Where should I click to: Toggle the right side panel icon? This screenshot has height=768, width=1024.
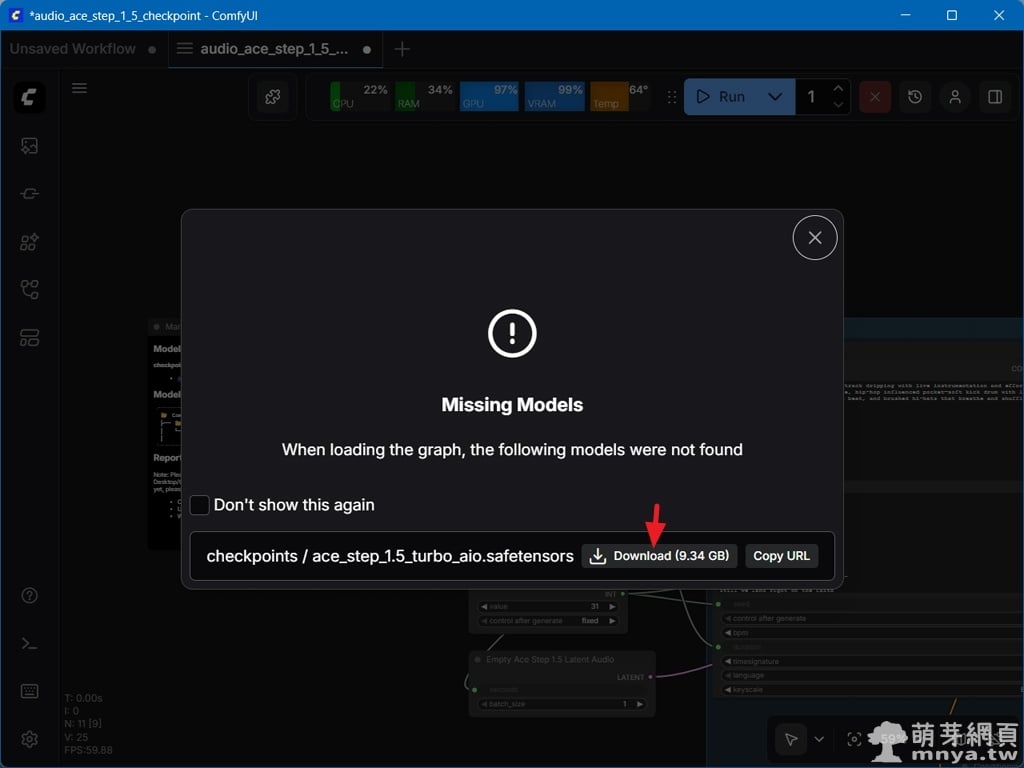point(995,97)
